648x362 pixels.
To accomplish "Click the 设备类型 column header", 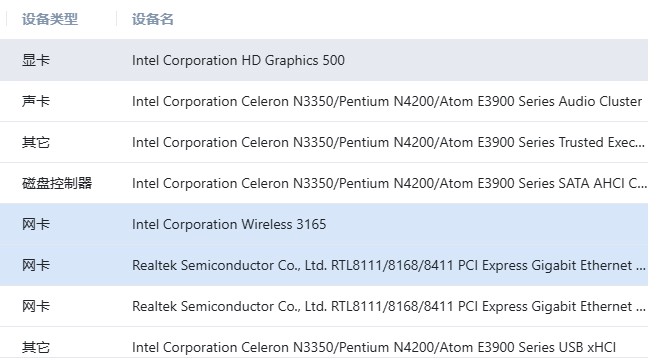I will 50,19.
